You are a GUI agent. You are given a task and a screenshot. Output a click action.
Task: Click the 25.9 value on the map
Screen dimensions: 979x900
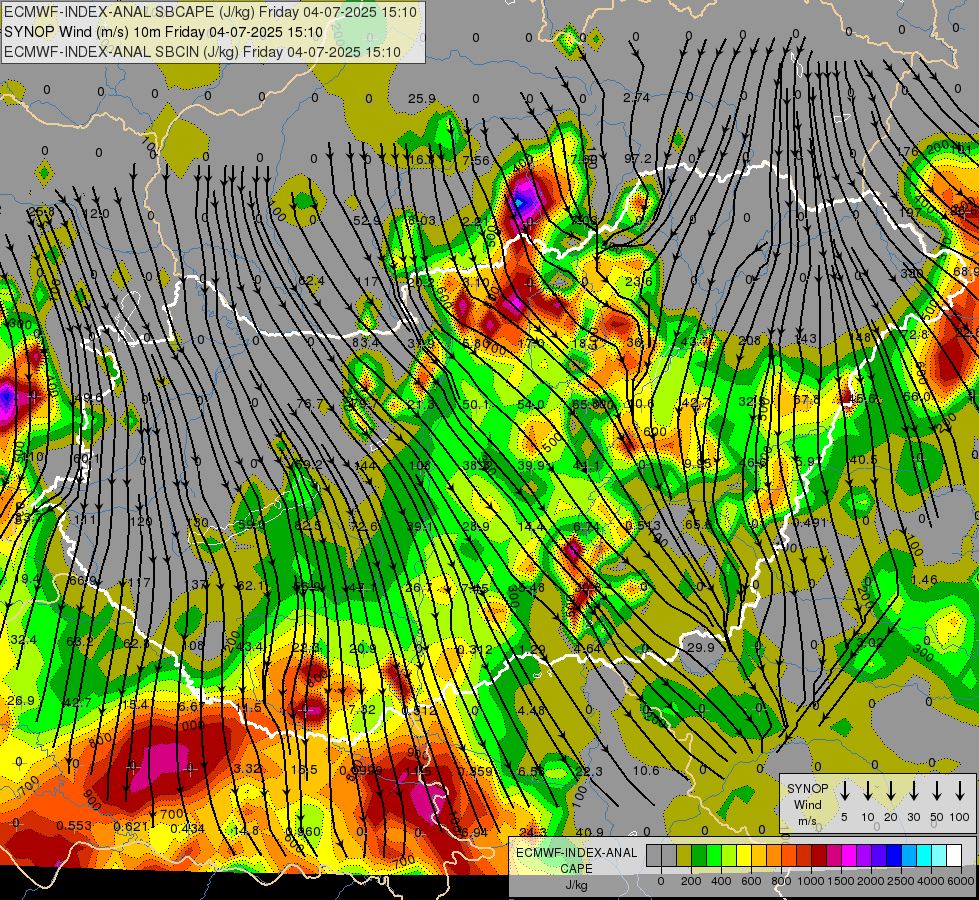click(x=422, y=98)
